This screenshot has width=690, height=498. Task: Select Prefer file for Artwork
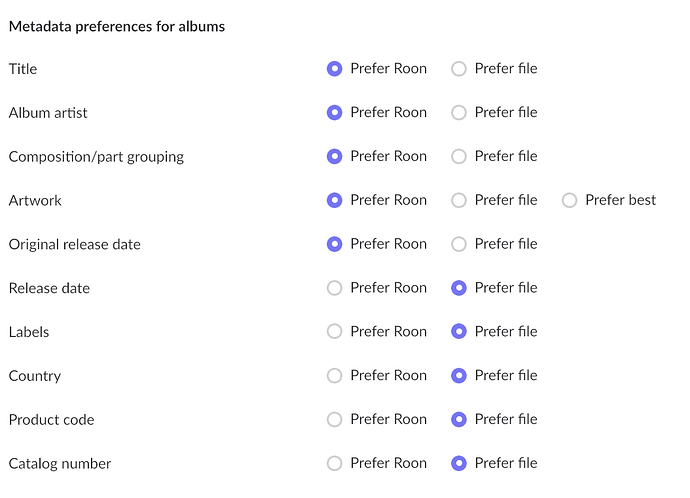point(459,200)
